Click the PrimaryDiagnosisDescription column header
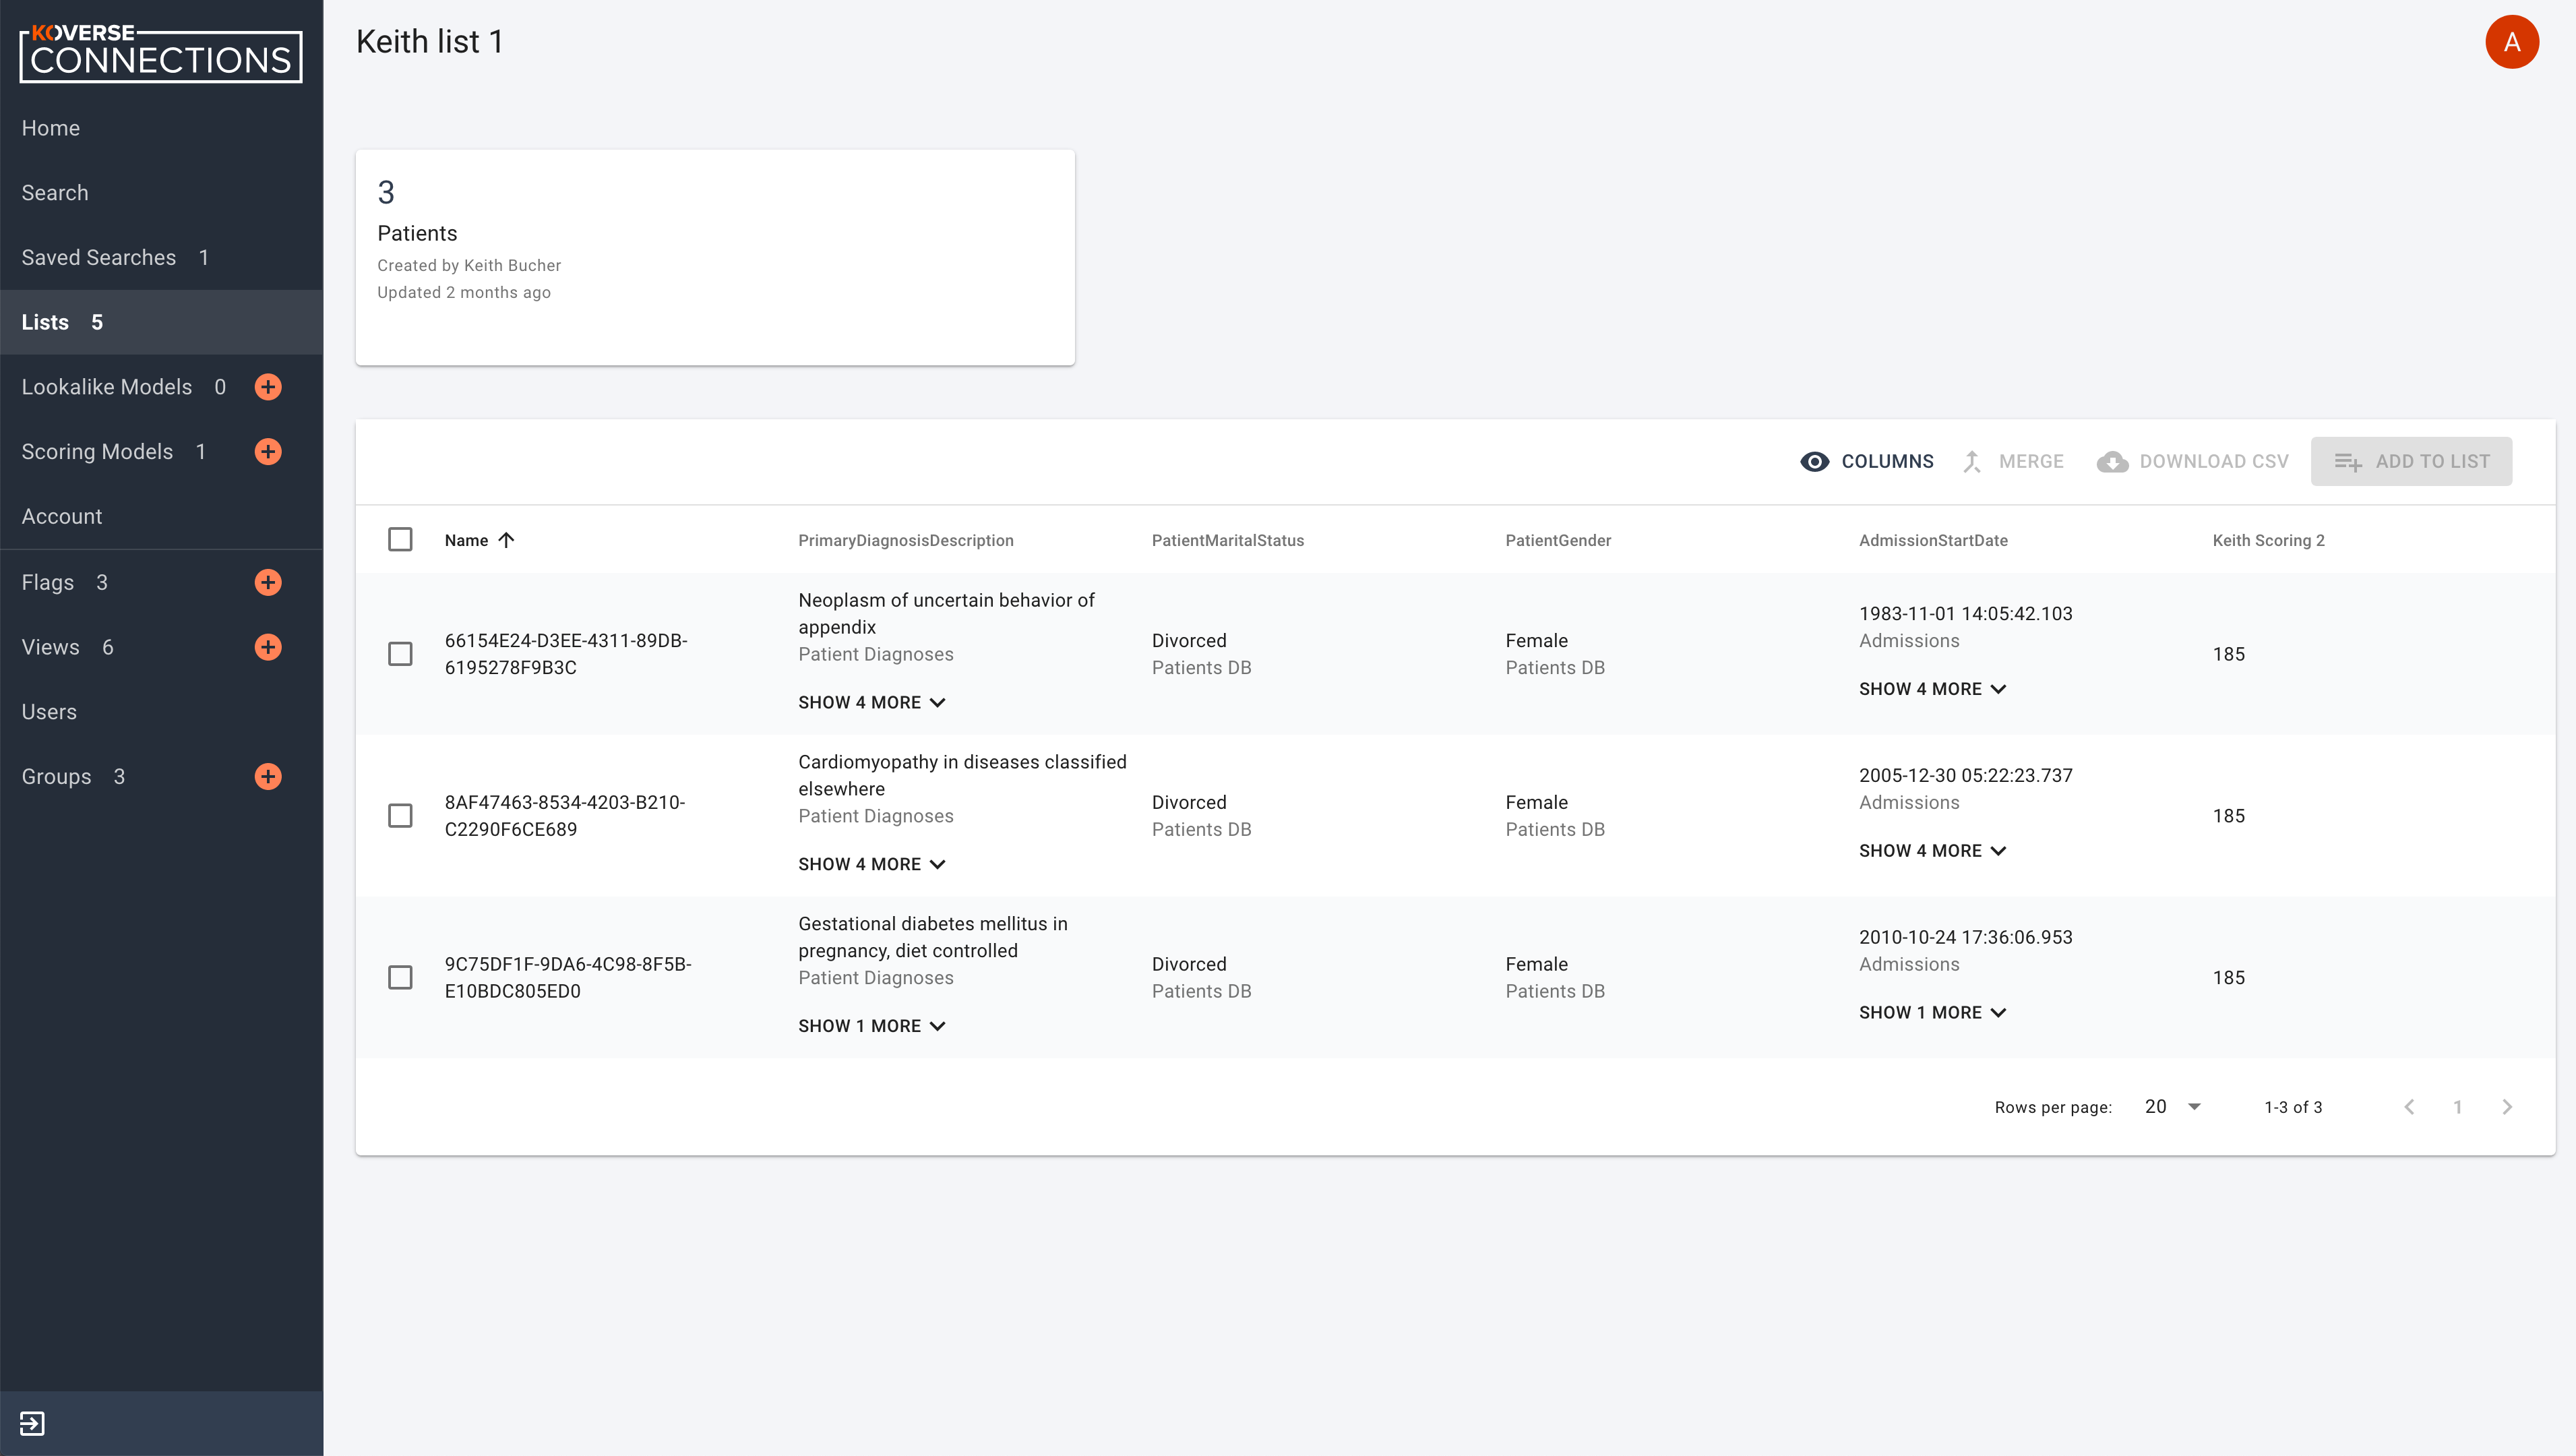 click(x=906, y=541)
